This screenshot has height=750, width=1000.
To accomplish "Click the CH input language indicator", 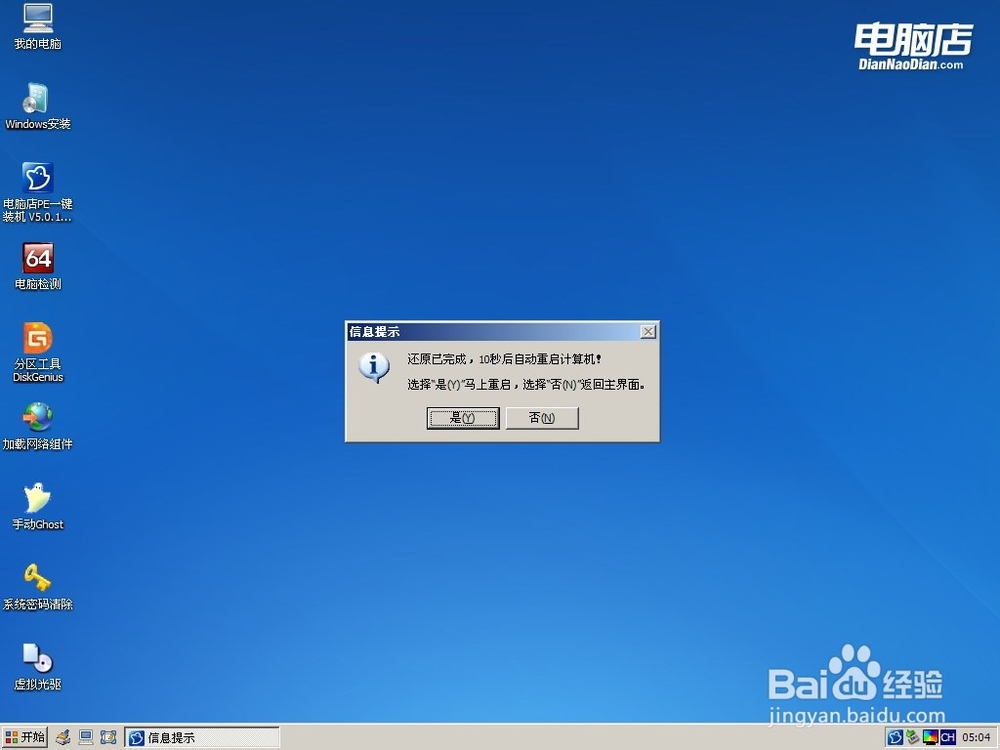I will click(948, 737).
